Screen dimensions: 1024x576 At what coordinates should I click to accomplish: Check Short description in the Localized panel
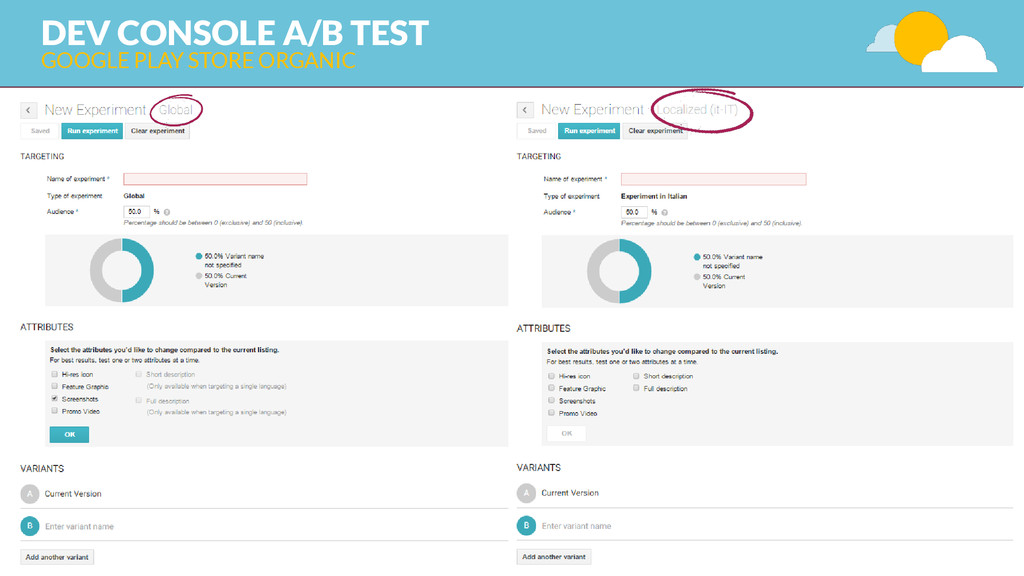coord(636,376)
